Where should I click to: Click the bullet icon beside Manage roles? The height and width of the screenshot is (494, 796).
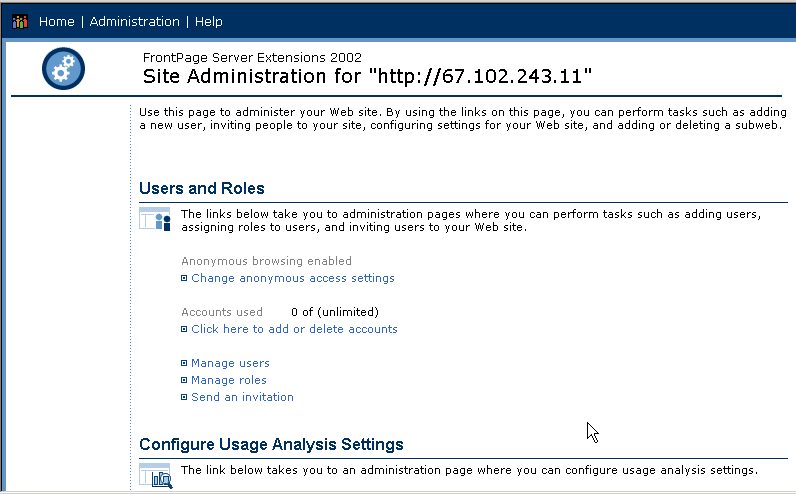coord(184,380)
